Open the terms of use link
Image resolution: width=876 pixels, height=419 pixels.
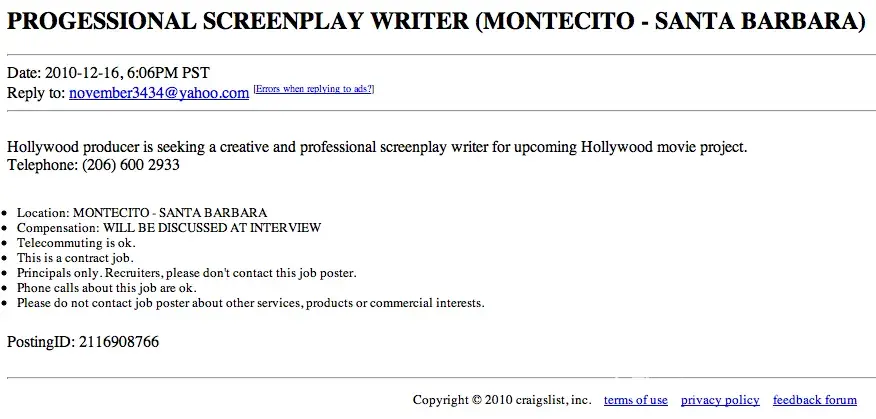[x=635, y=400]
